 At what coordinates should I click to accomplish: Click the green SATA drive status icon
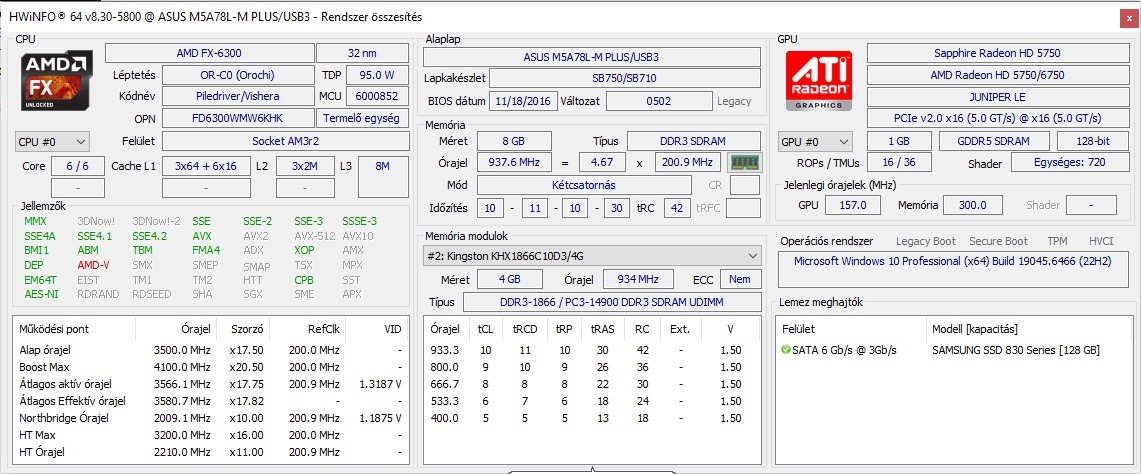tap(785, 350)
